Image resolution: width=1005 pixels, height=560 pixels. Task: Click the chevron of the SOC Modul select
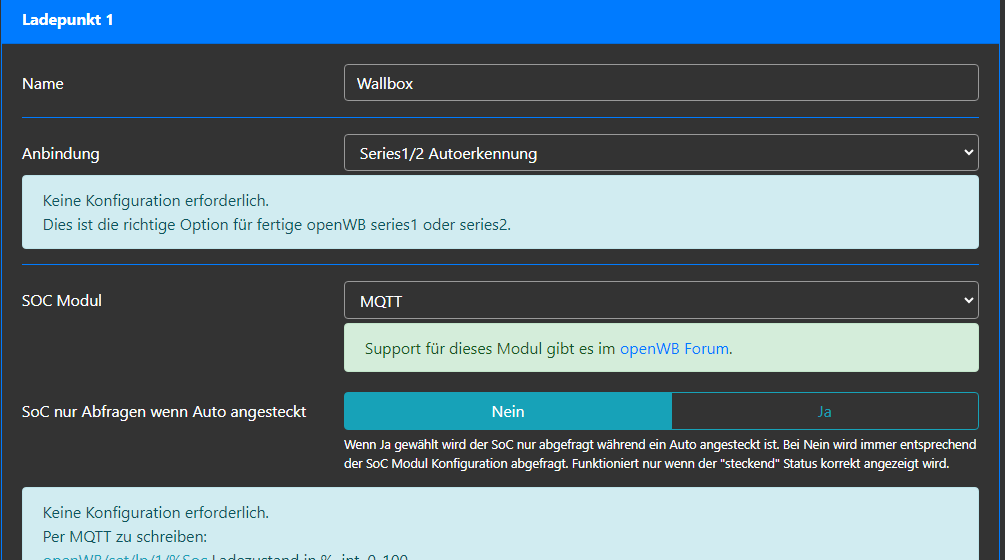pos(967,300)
